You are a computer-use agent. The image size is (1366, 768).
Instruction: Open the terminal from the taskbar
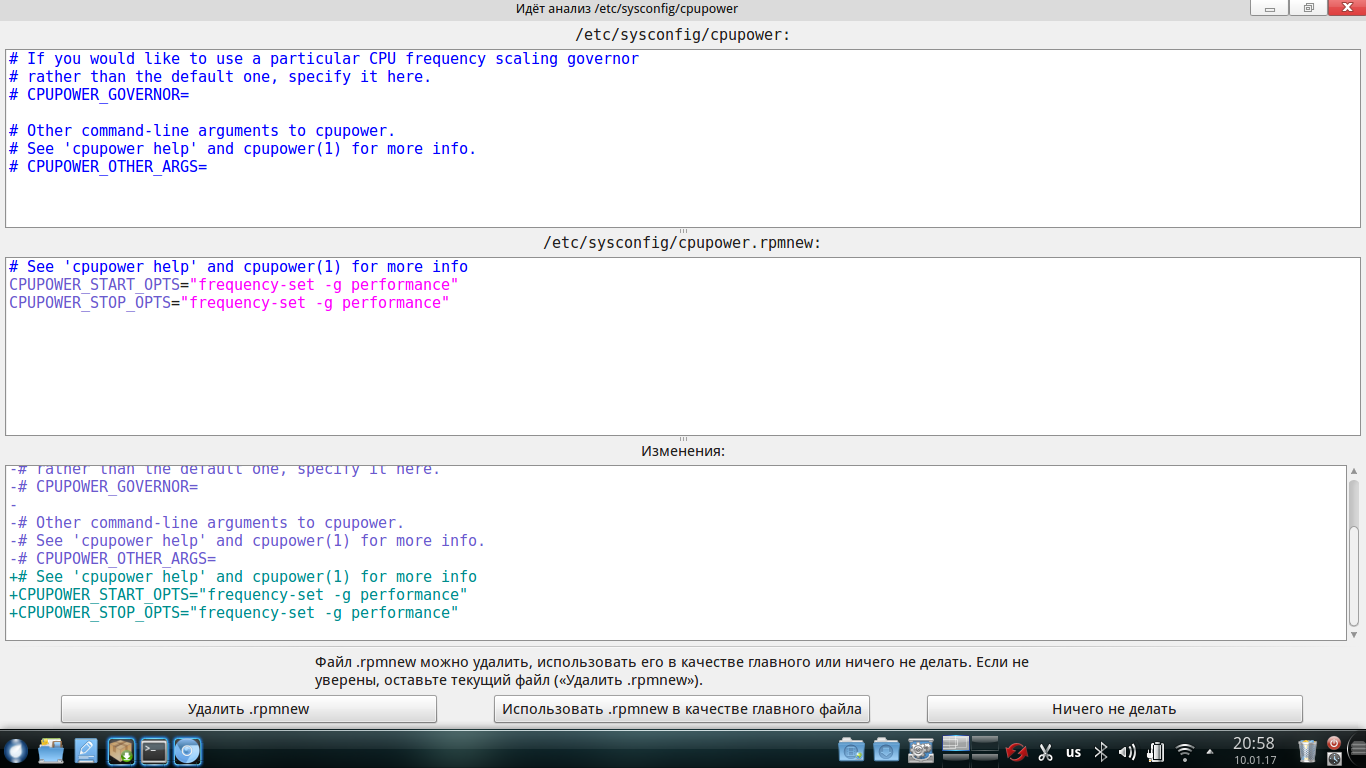154,750
